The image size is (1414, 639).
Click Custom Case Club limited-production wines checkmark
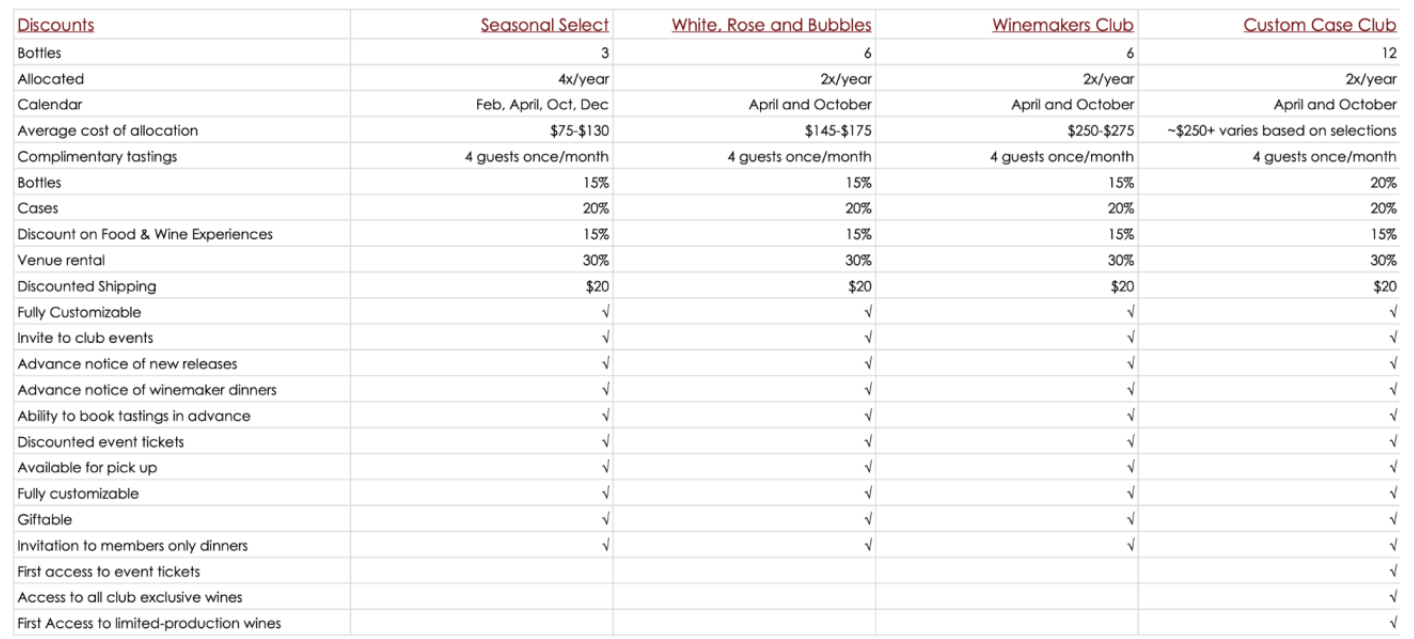1393,624
